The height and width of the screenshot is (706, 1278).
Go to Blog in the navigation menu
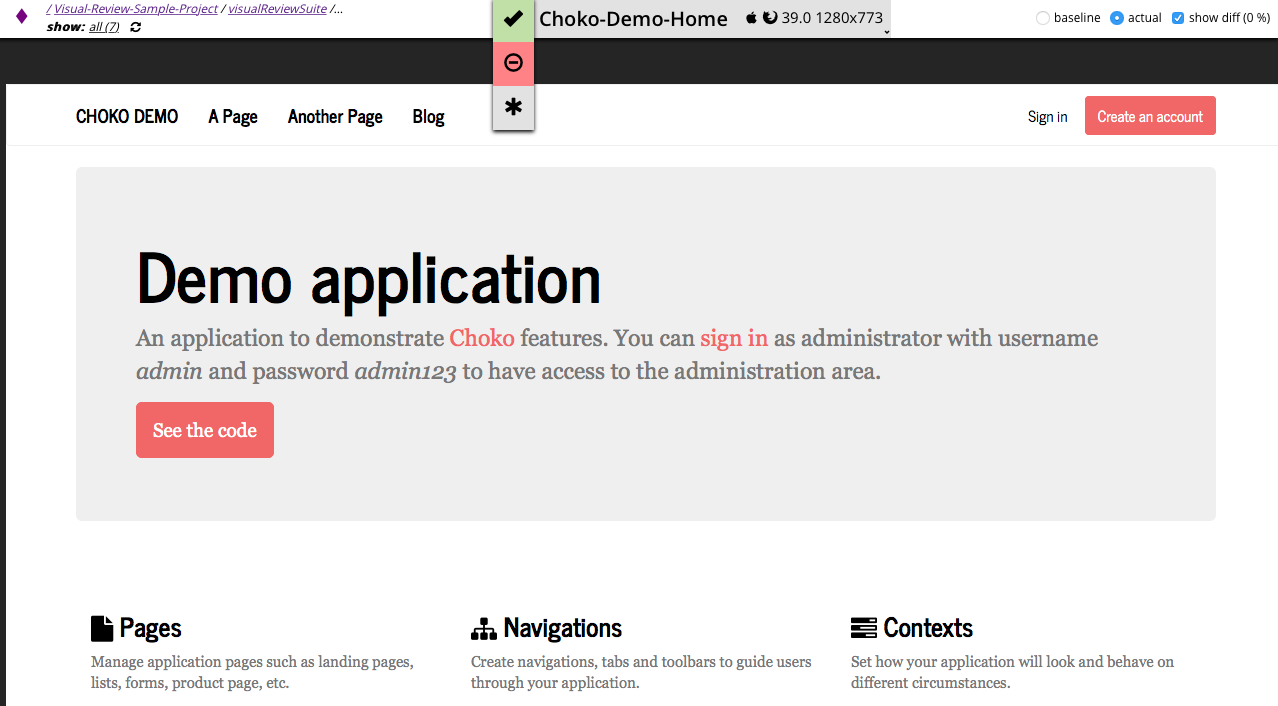[428, 117]
